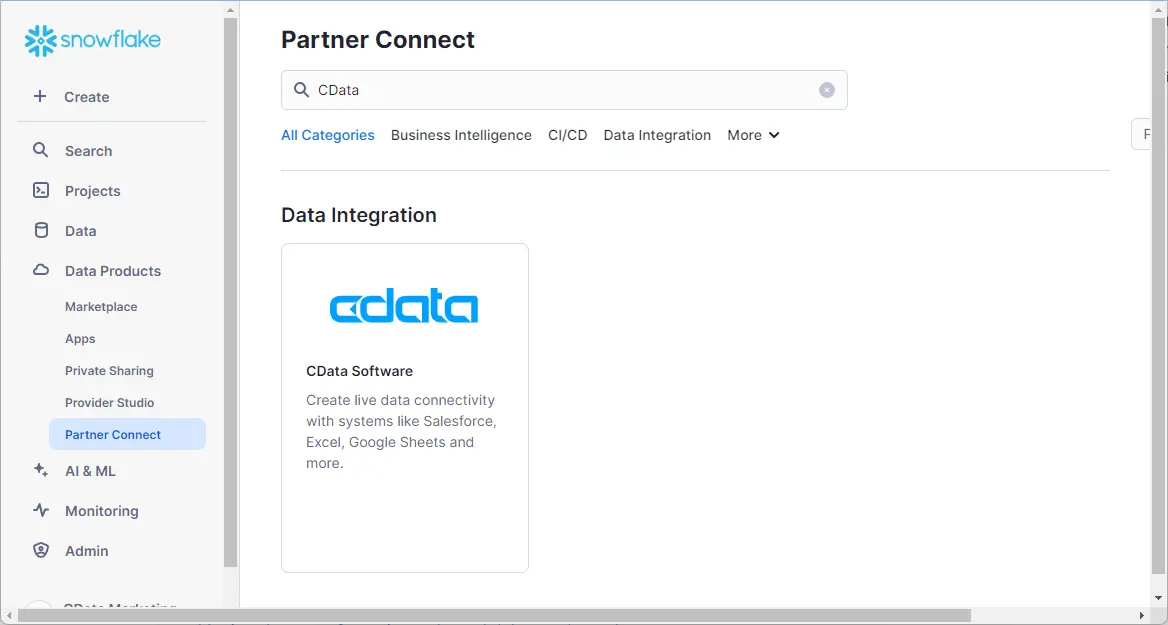The height and width of the screenshot is (625, 1168).
Task: Filter by Data Integration category
Action: tap(657, 135)
